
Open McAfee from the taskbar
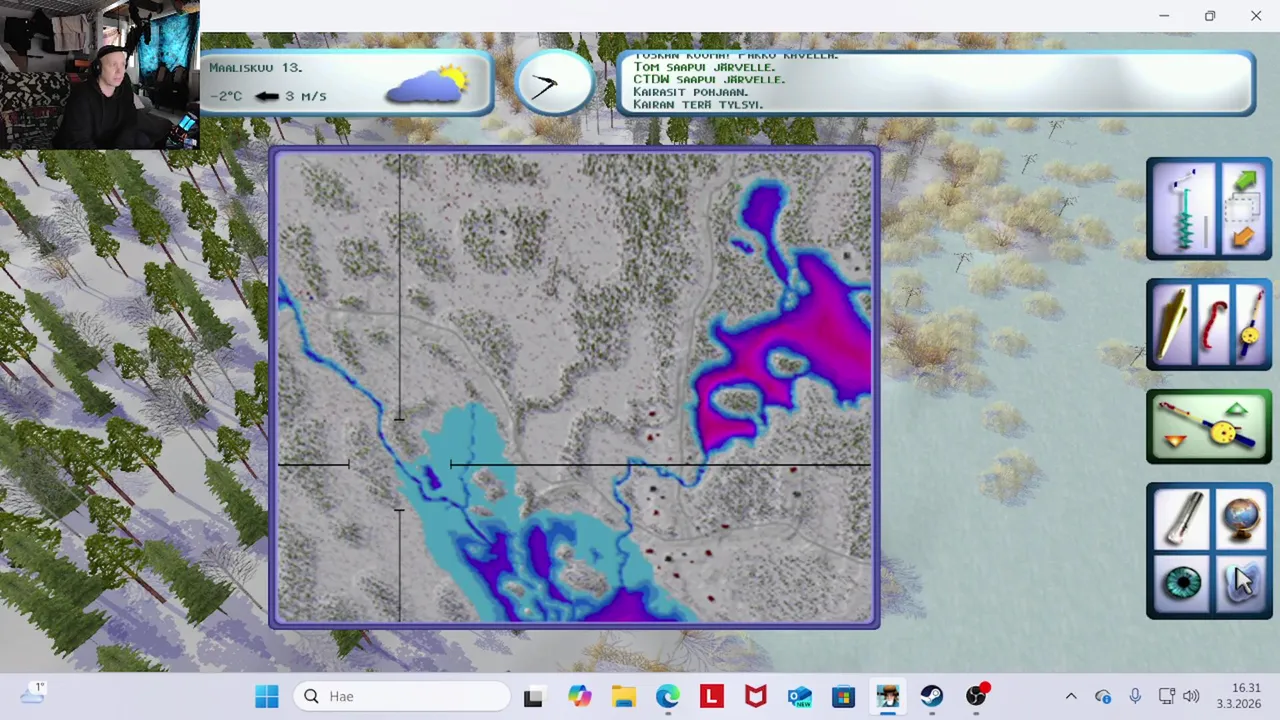pos(755,696)
